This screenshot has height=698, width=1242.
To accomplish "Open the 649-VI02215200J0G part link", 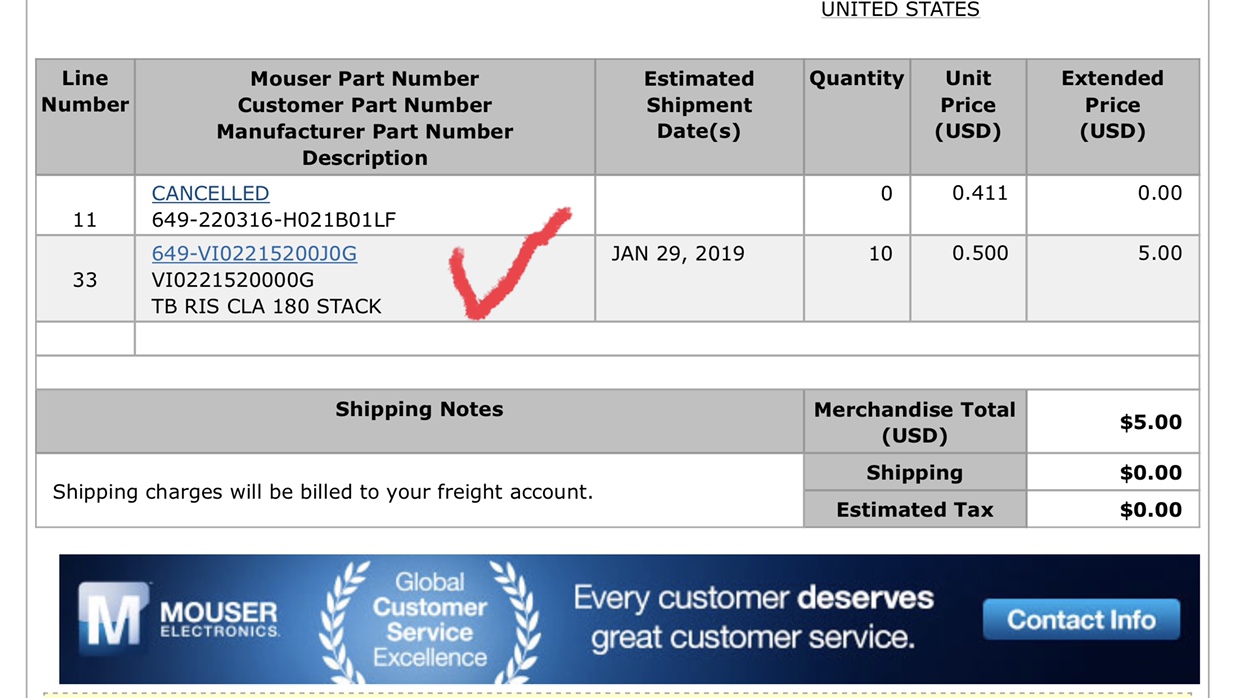I will tap(254, 253).
